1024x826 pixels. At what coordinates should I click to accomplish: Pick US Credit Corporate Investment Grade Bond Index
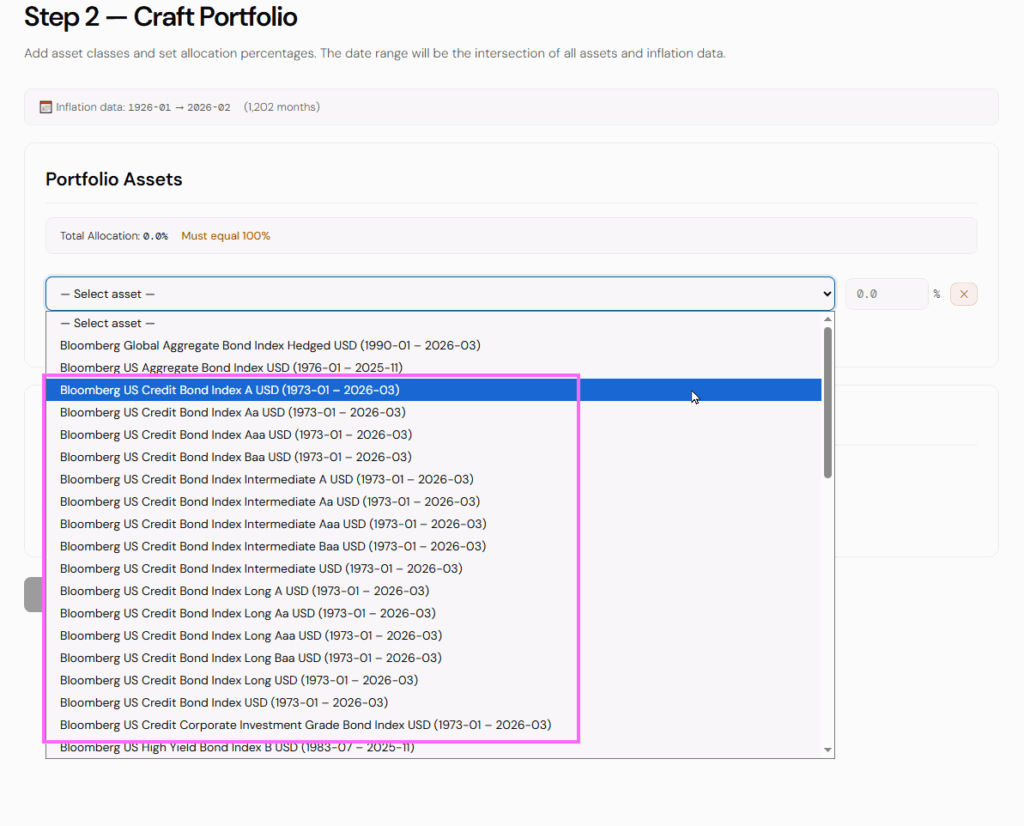click(x=305, y=725)
